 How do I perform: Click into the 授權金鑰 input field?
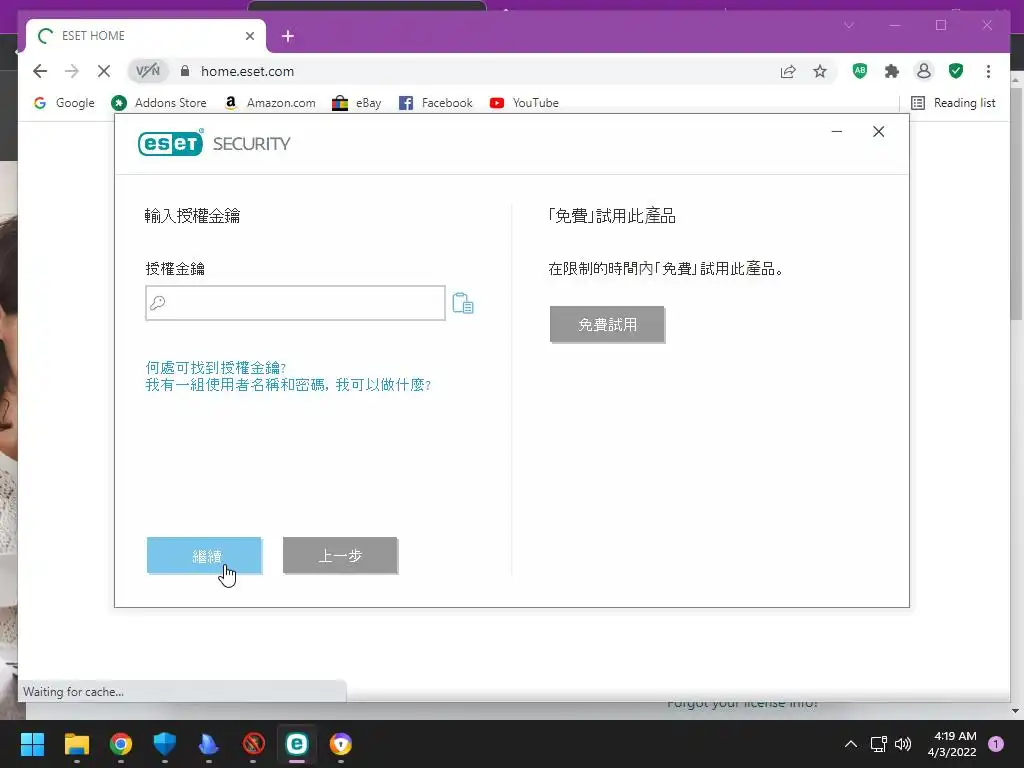295,303
